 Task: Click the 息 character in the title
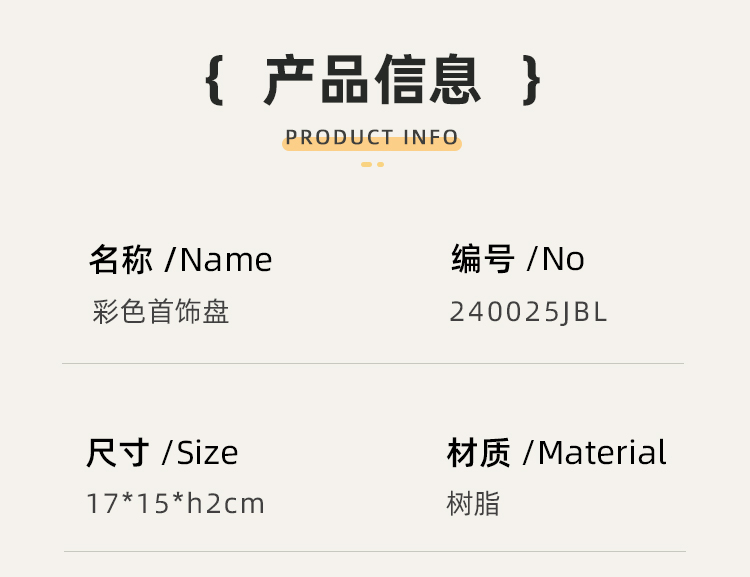click(x=454, y=79)
